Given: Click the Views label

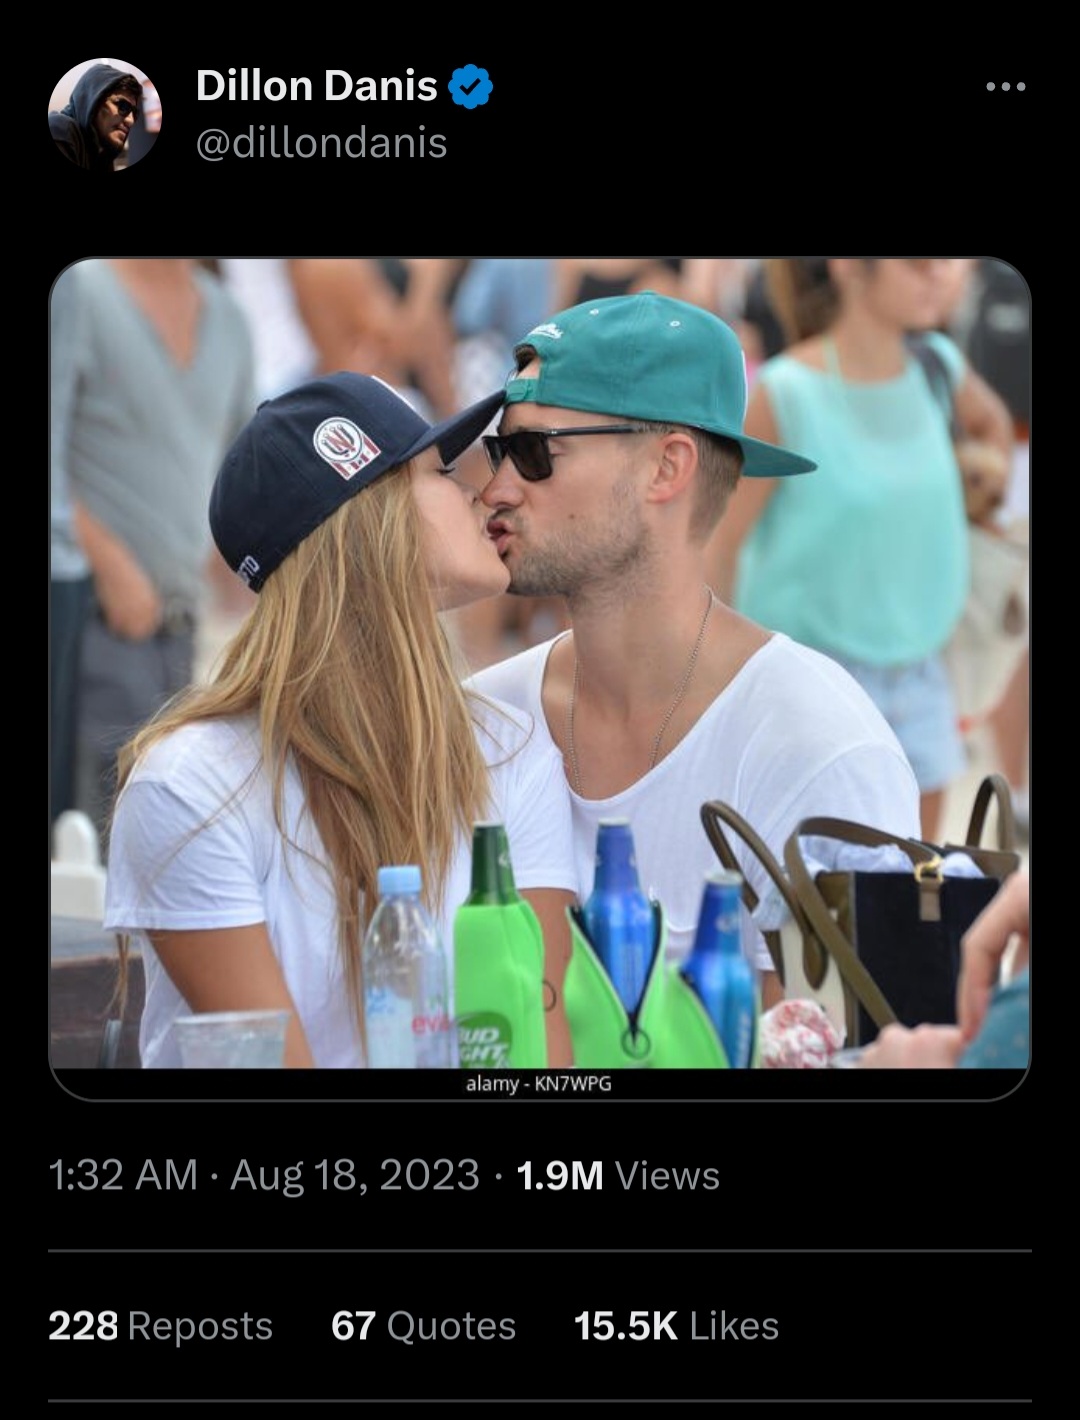Looking at the screenshot, I should point(667,1176).
